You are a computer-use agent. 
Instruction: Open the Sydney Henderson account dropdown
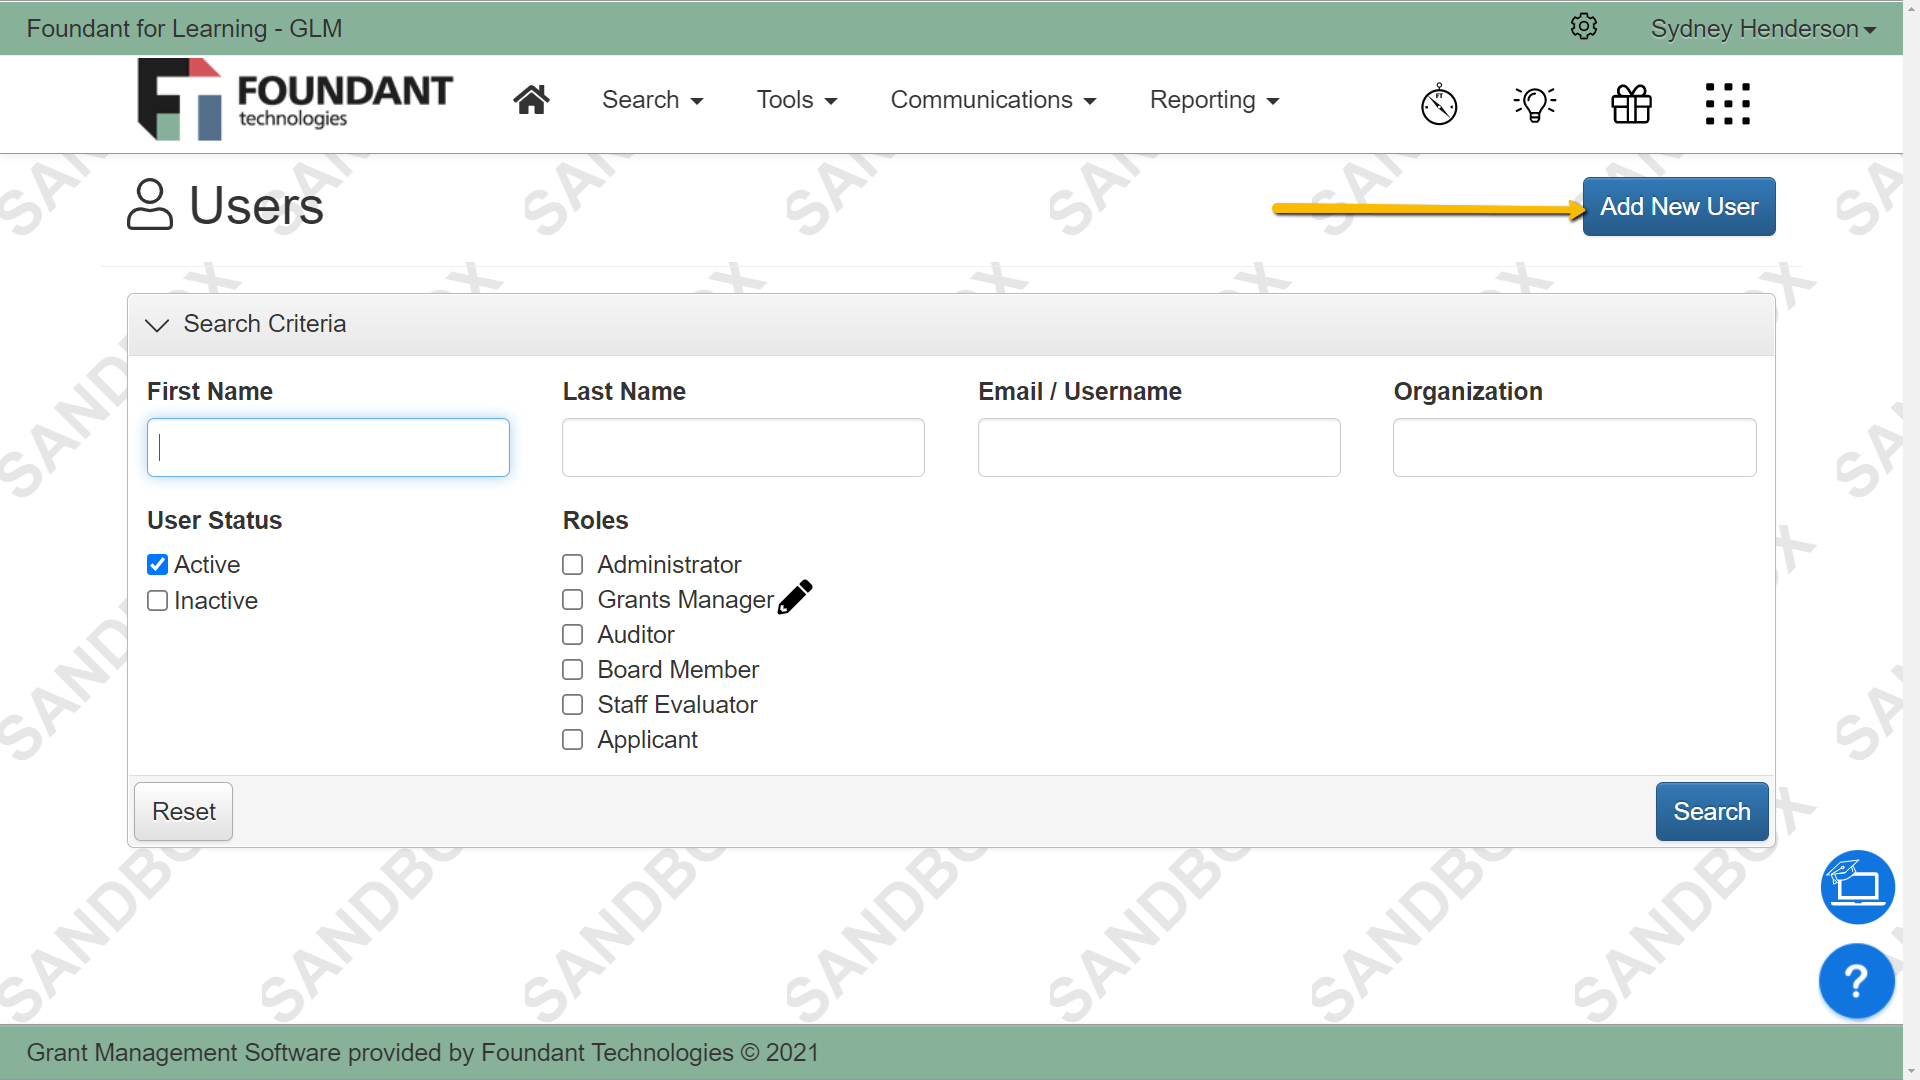click(1762, 27)
